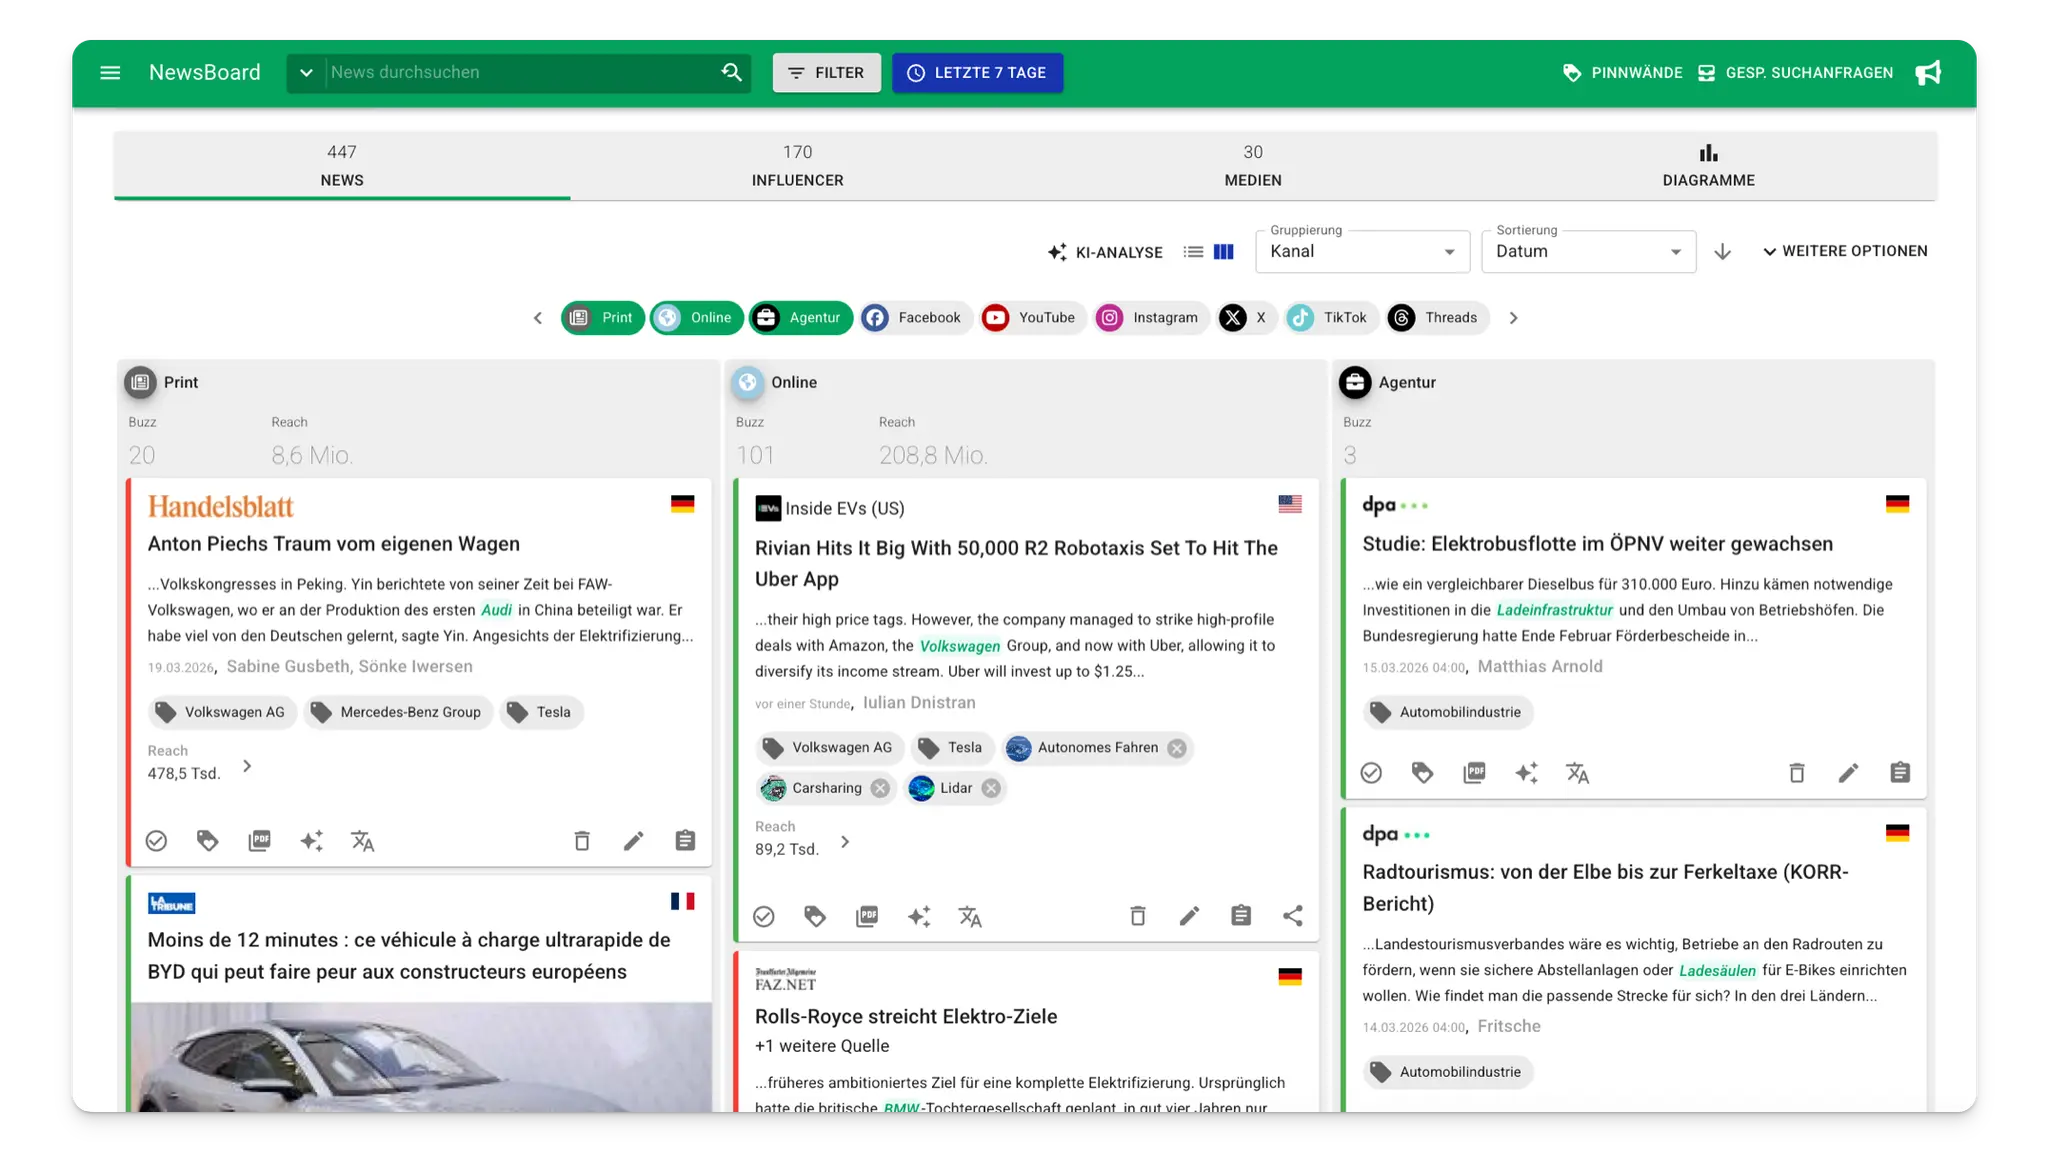Expand Reach 478,5 Tsd. details

(247, 766)
